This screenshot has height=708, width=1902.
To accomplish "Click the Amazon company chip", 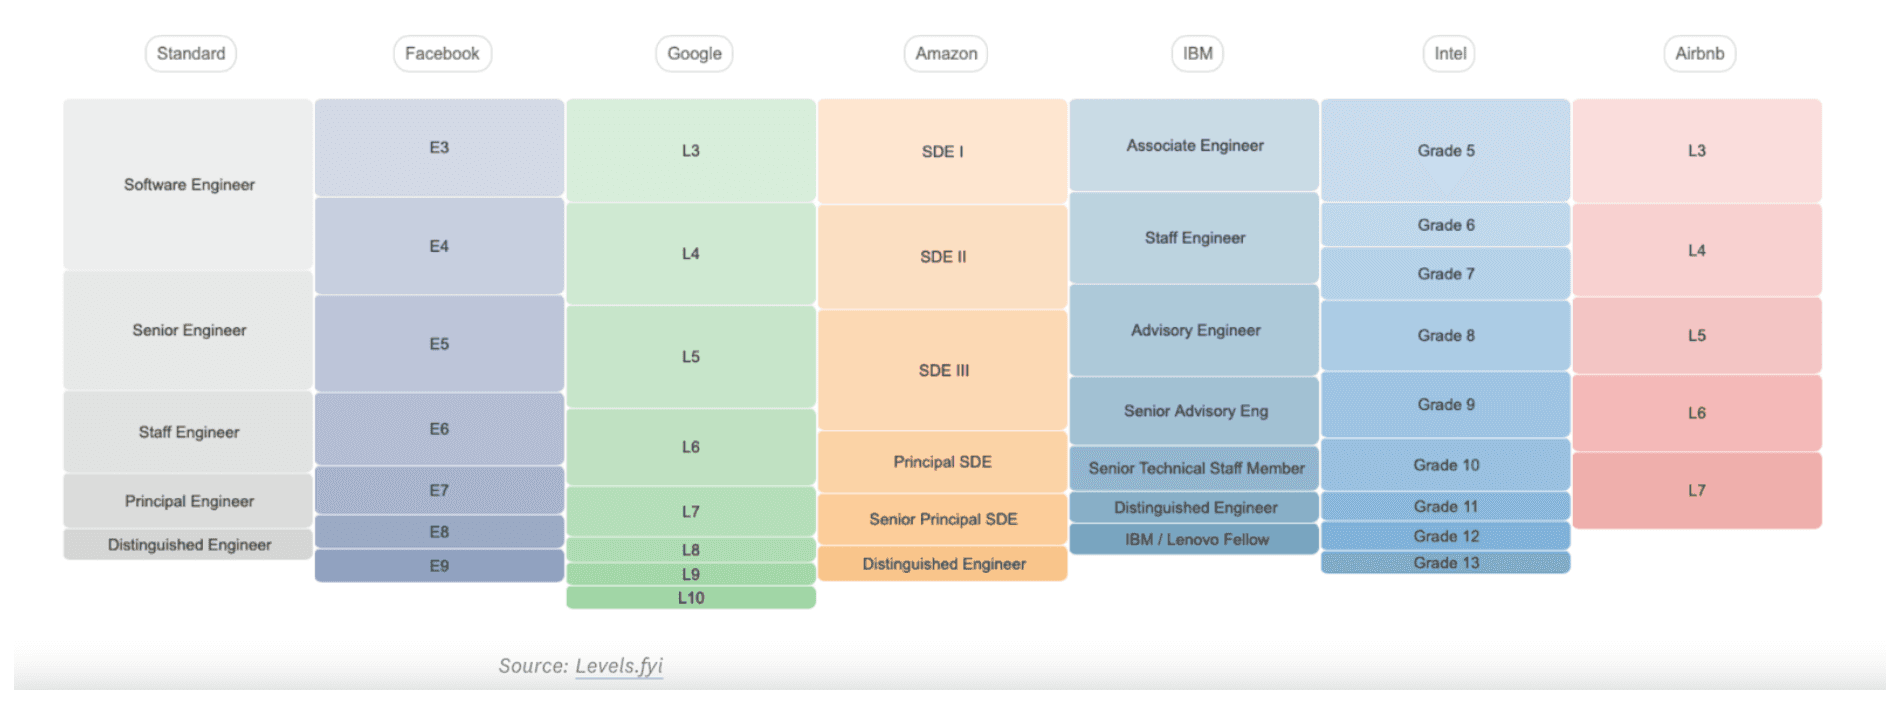I will (946, 54).
